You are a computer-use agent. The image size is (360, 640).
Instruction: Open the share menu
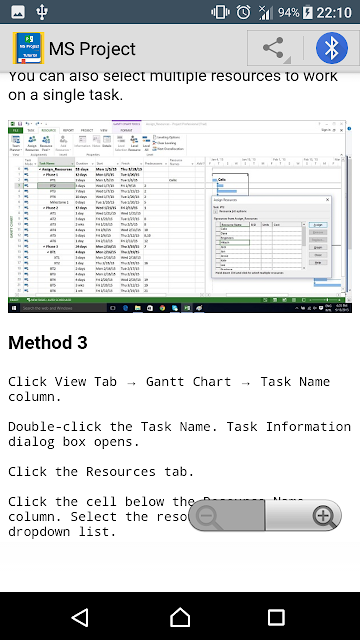(x=276, y=48)
